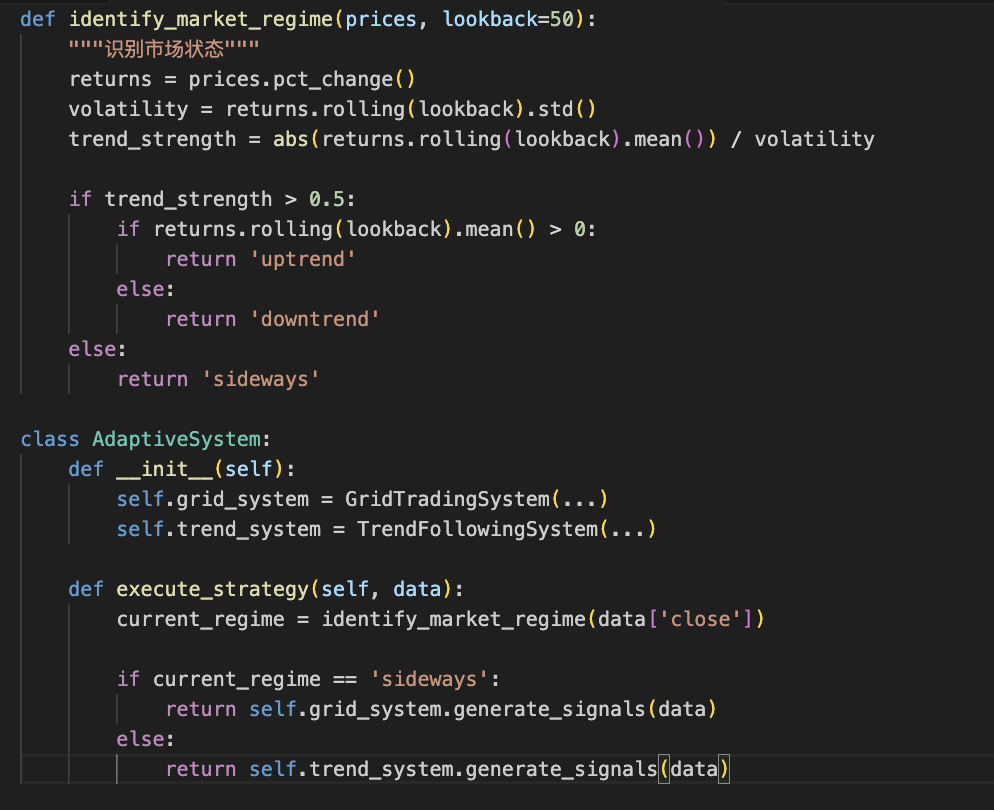This screenshot has height=810, width=994.
Task: Click the Chinese docstring 识别市场状态
Action: [x=164, y=49]
